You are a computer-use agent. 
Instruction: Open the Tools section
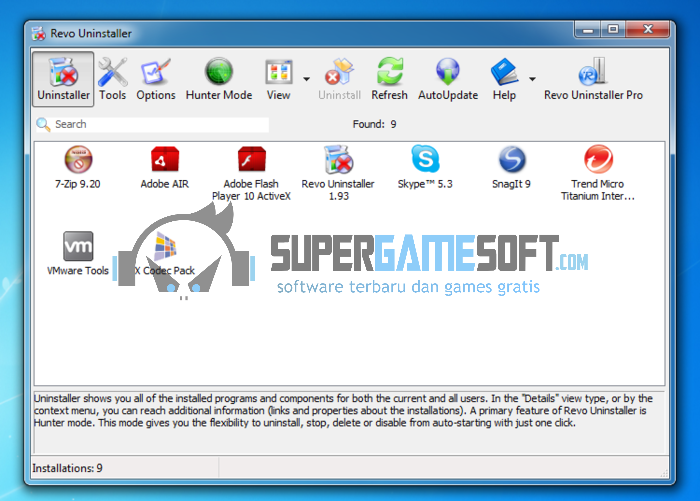coord(112,79)
